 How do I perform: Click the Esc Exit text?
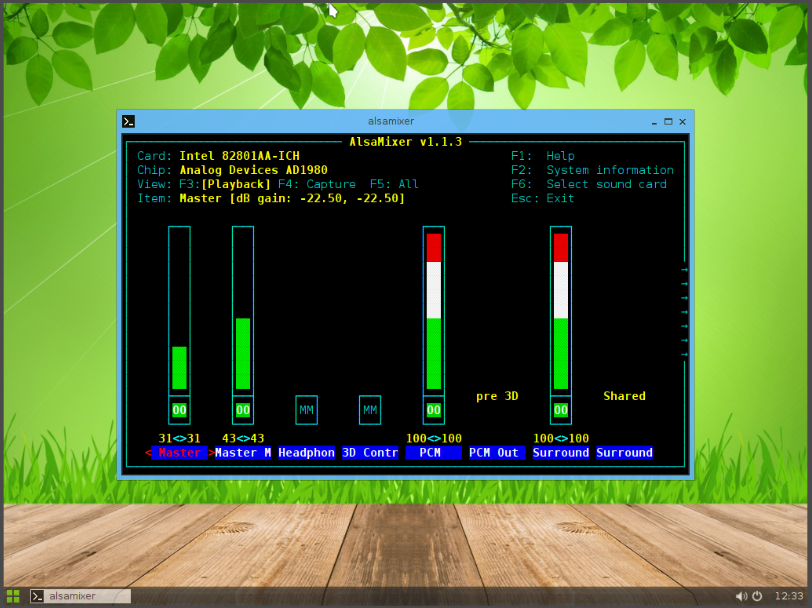point(544,198)
